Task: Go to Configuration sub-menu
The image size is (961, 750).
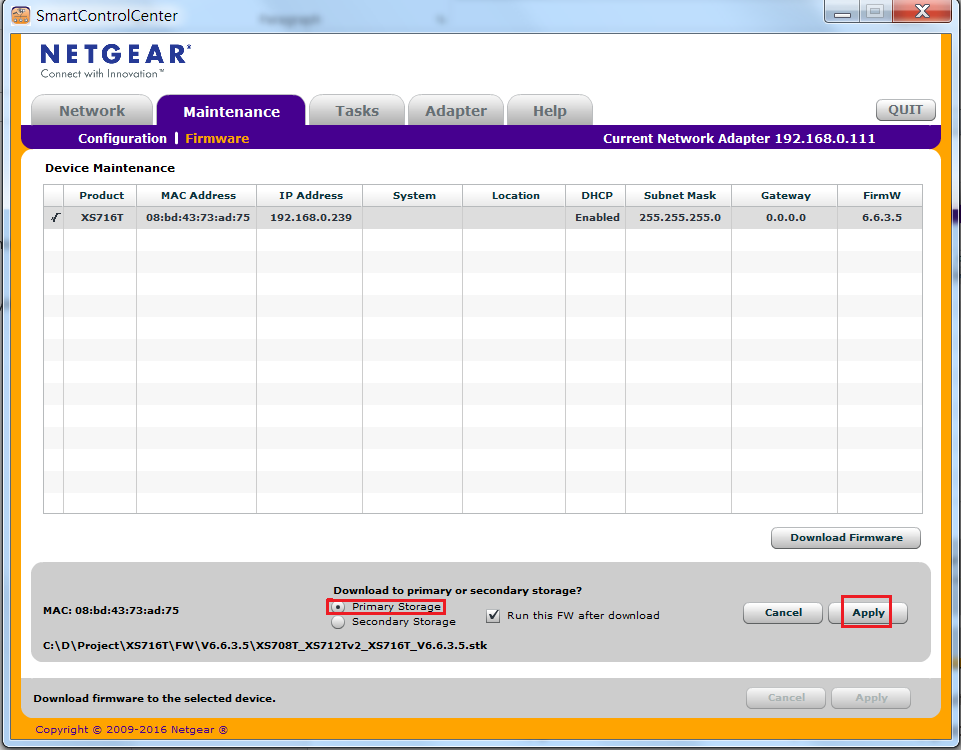Action: click(122, 138)
